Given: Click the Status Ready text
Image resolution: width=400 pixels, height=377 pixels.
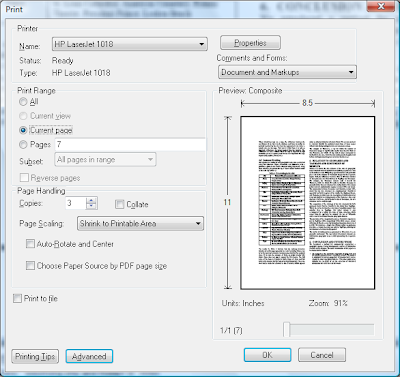Looking at the screenshot, I should [63, 61].
